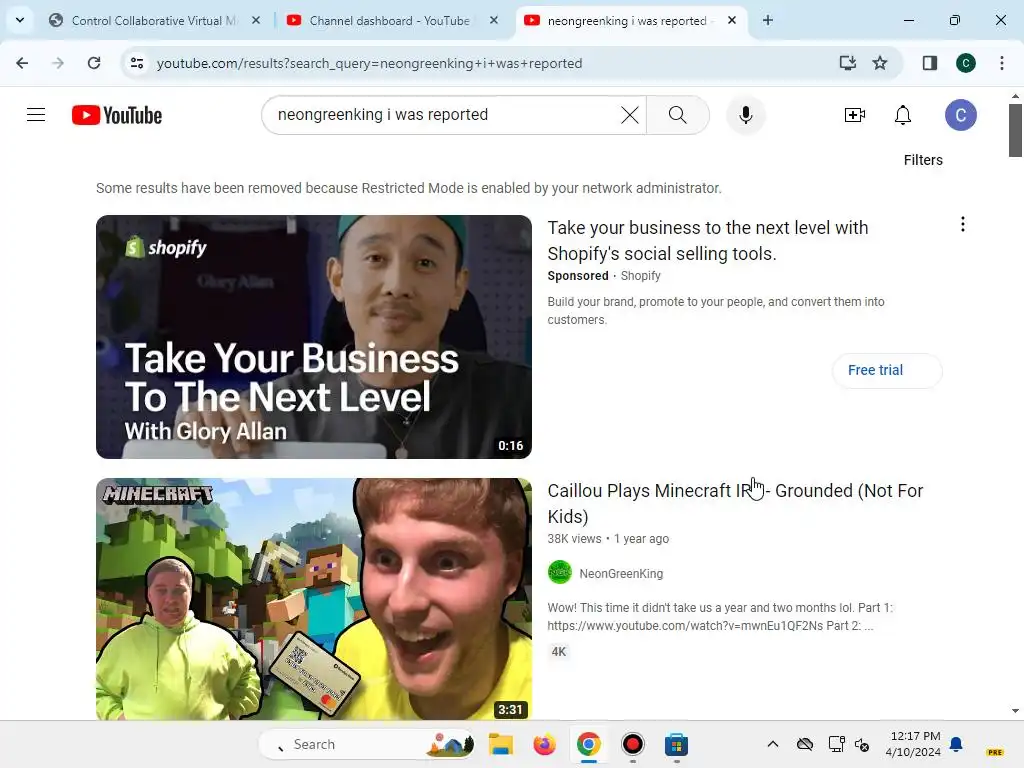Bookmark this page with star icon
The image size is (1024, 768).
click(880, 63)
